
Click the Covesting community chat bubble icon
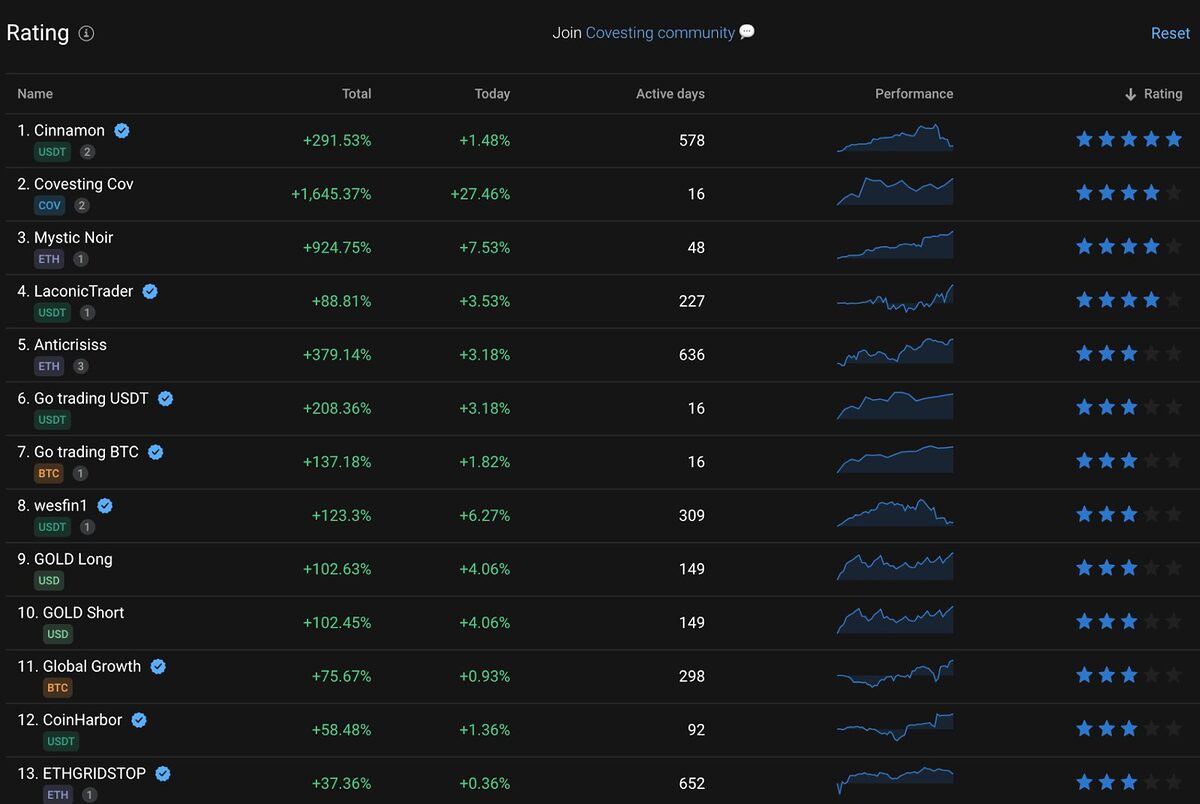point(747,32)
